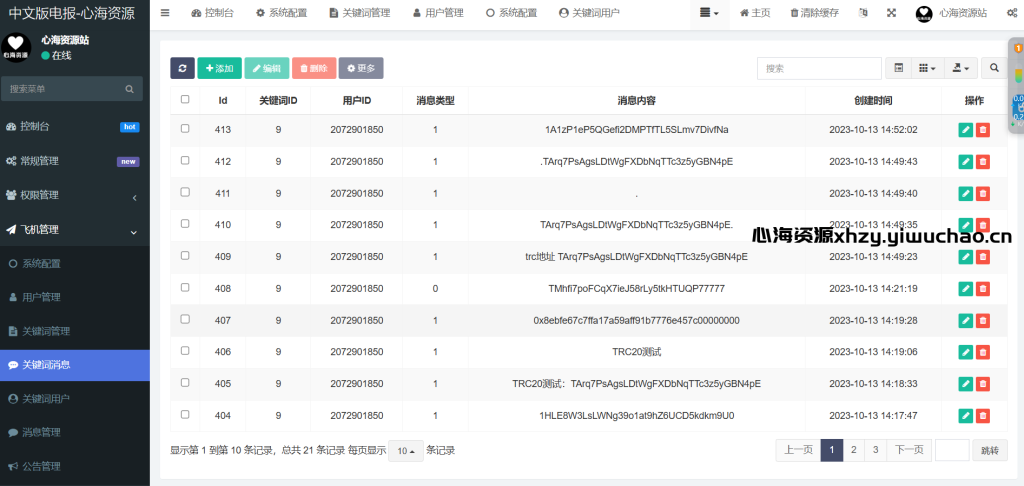The height and width of the screenshot is (486, 1024).
Task: Select the checkbox for row 408
Action: pos(185,287)
